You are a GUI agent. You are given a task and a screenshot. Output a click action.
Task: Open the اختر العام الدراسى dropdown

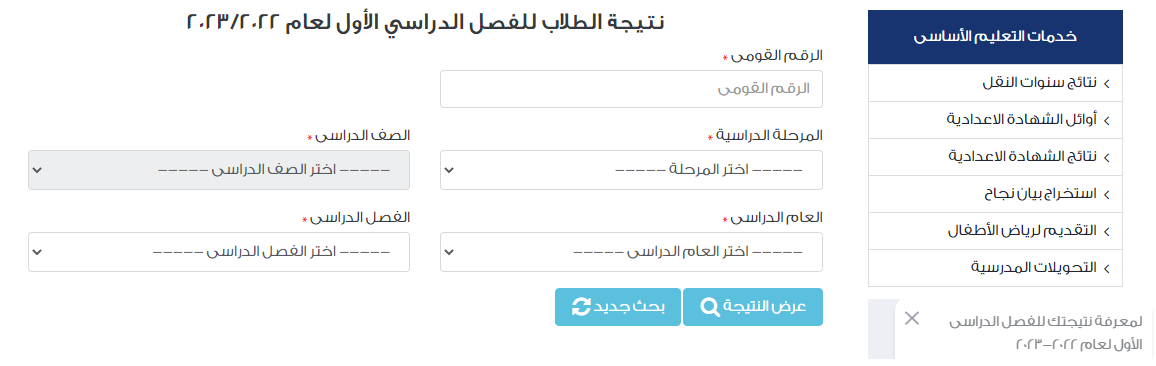coord(631,252)
